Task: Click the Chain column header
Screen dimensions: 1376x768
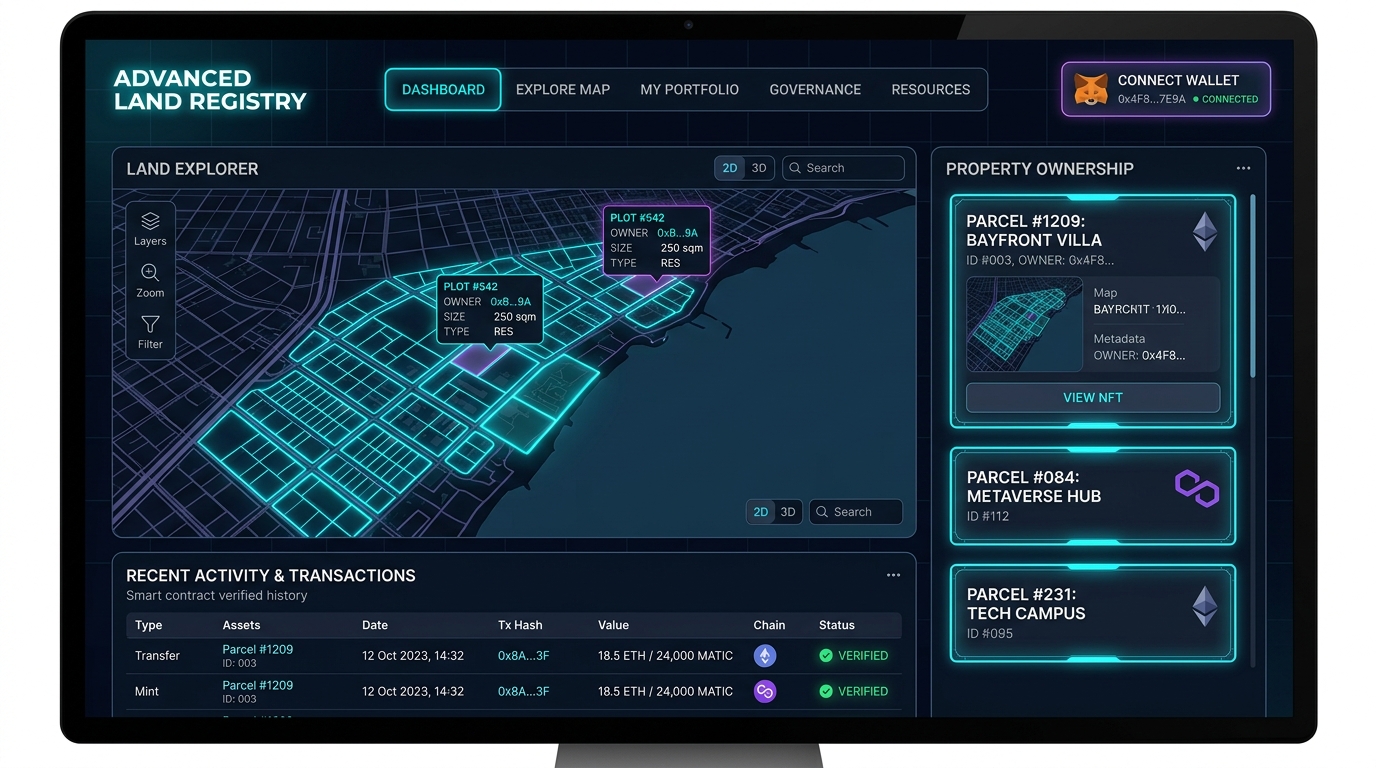Action: [769, 625]
